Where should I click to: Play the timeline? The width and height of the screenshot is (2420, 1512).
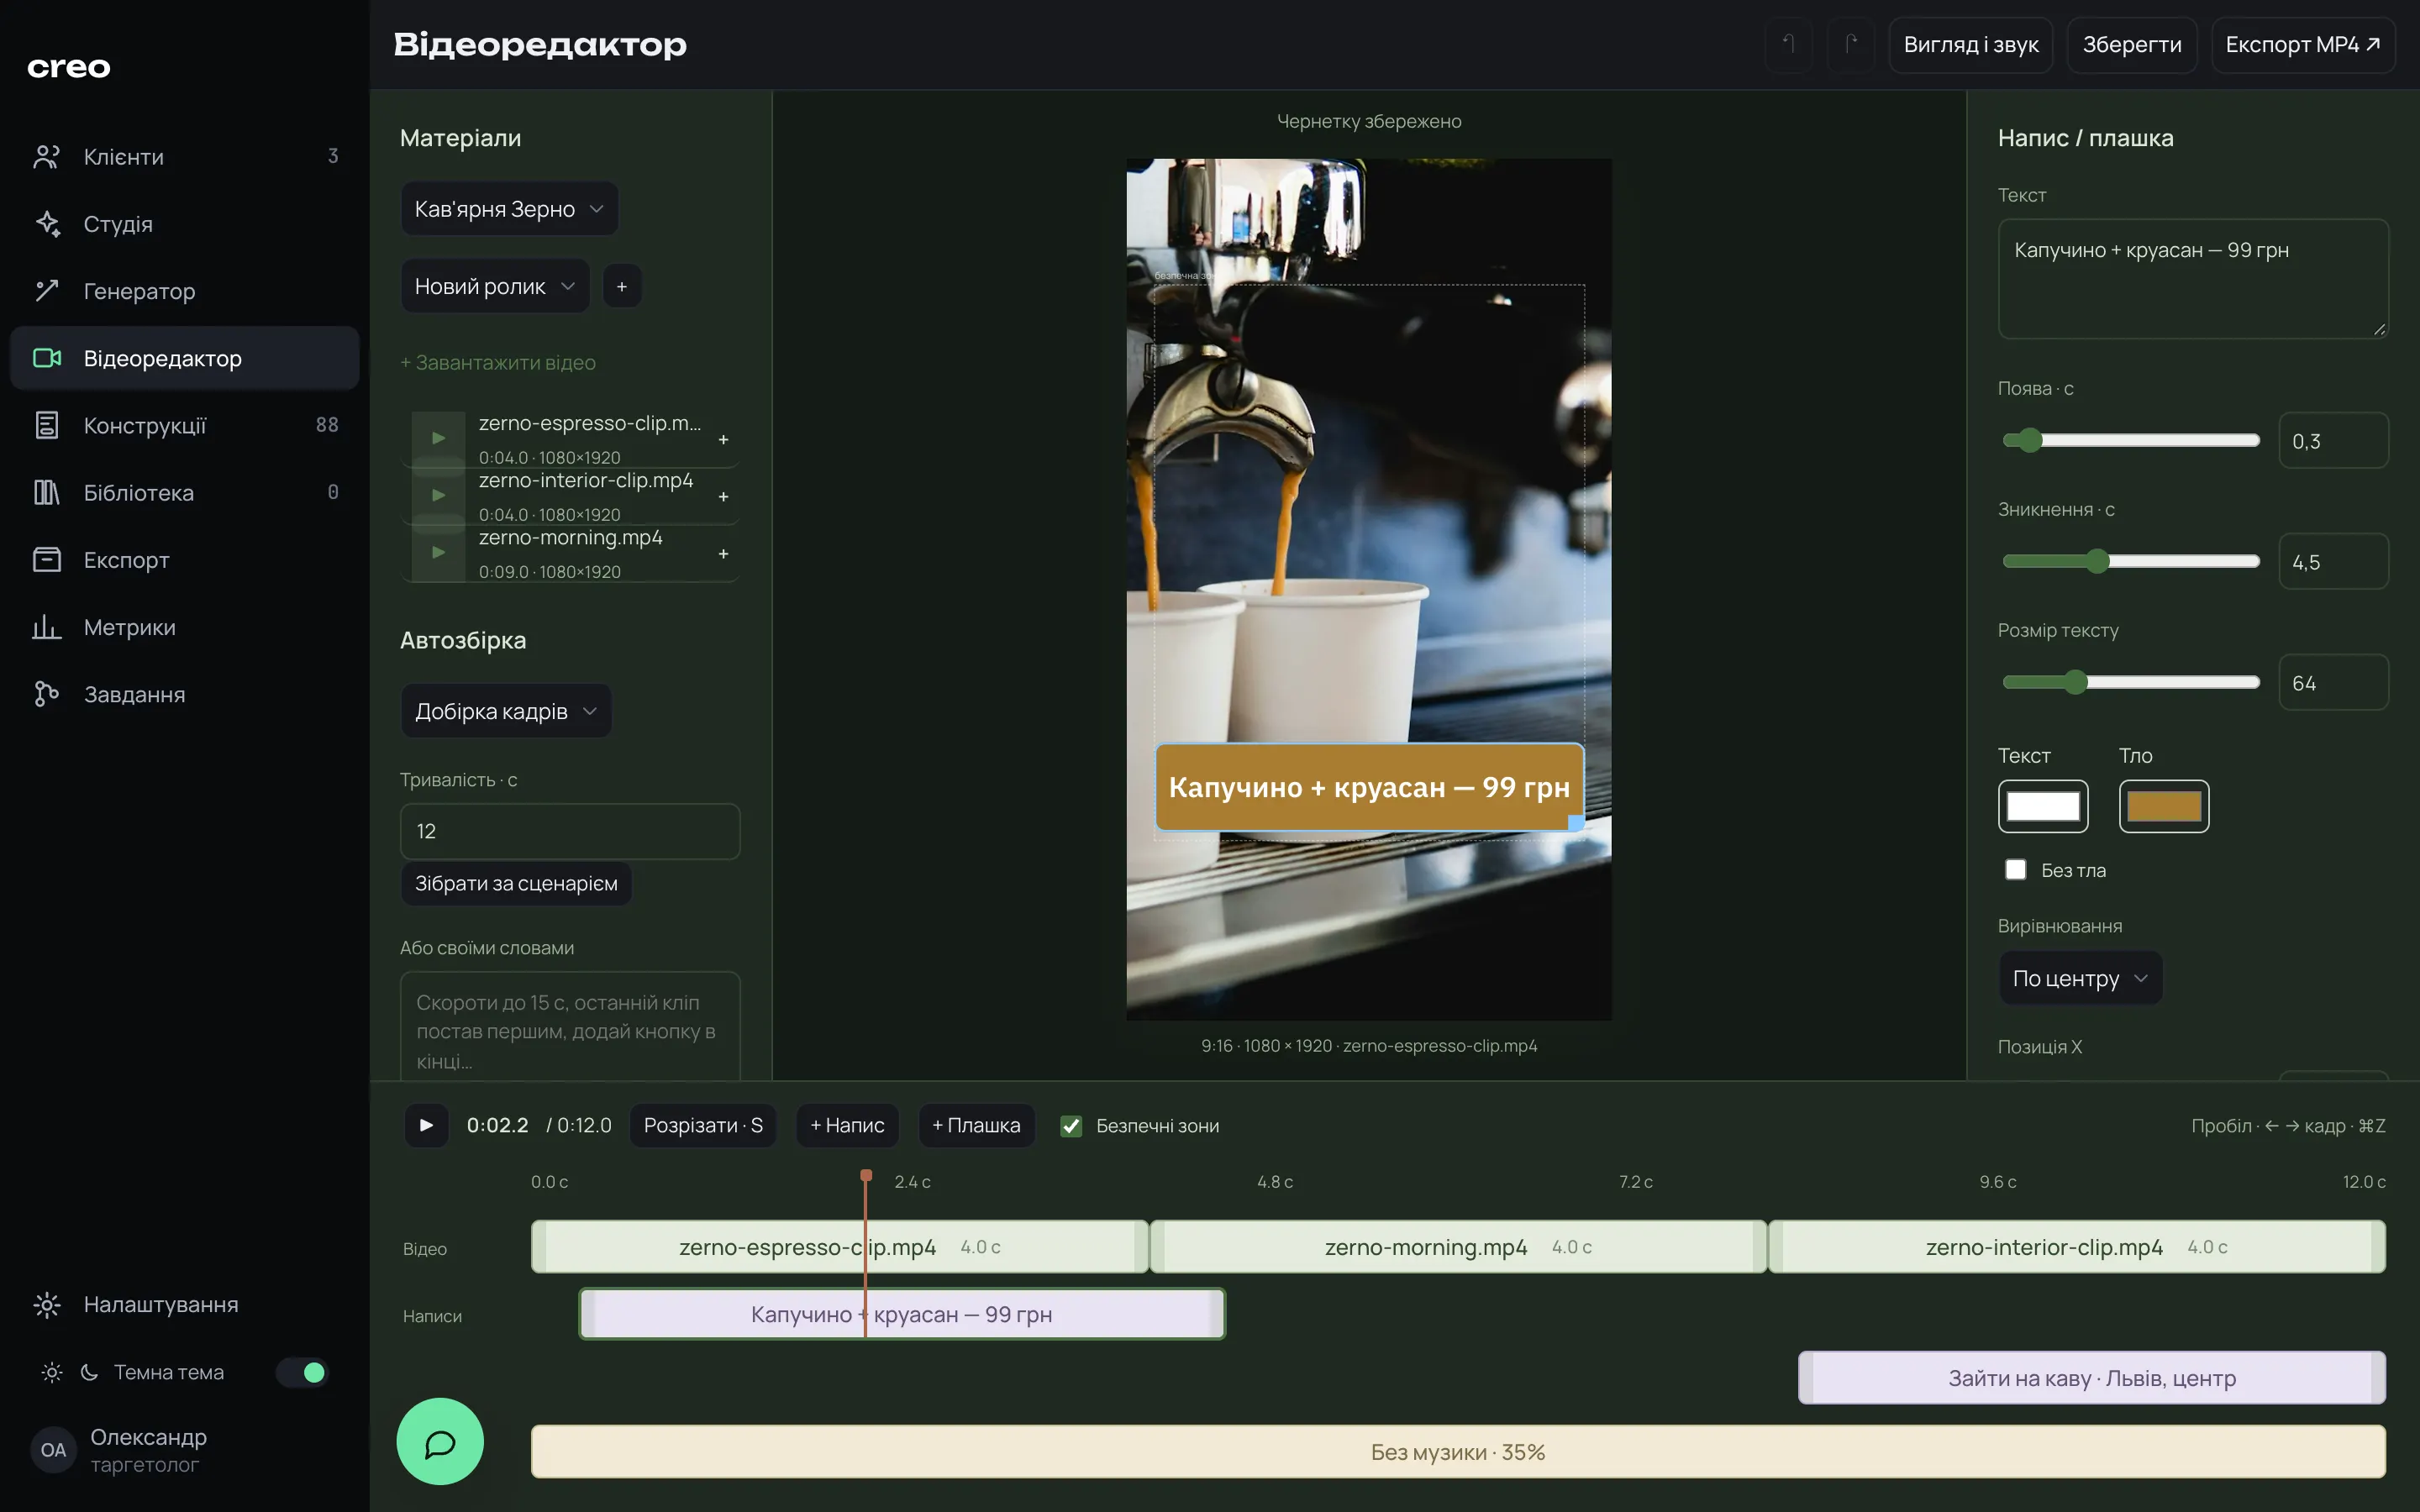427,1125
